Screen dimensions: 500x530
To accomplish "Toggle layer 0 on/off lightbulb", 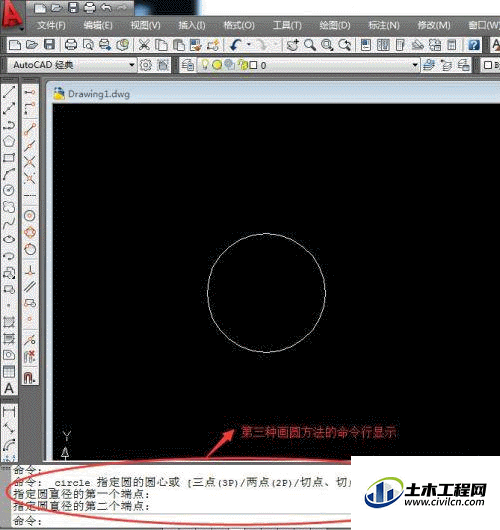I will [x=205, y=65].
